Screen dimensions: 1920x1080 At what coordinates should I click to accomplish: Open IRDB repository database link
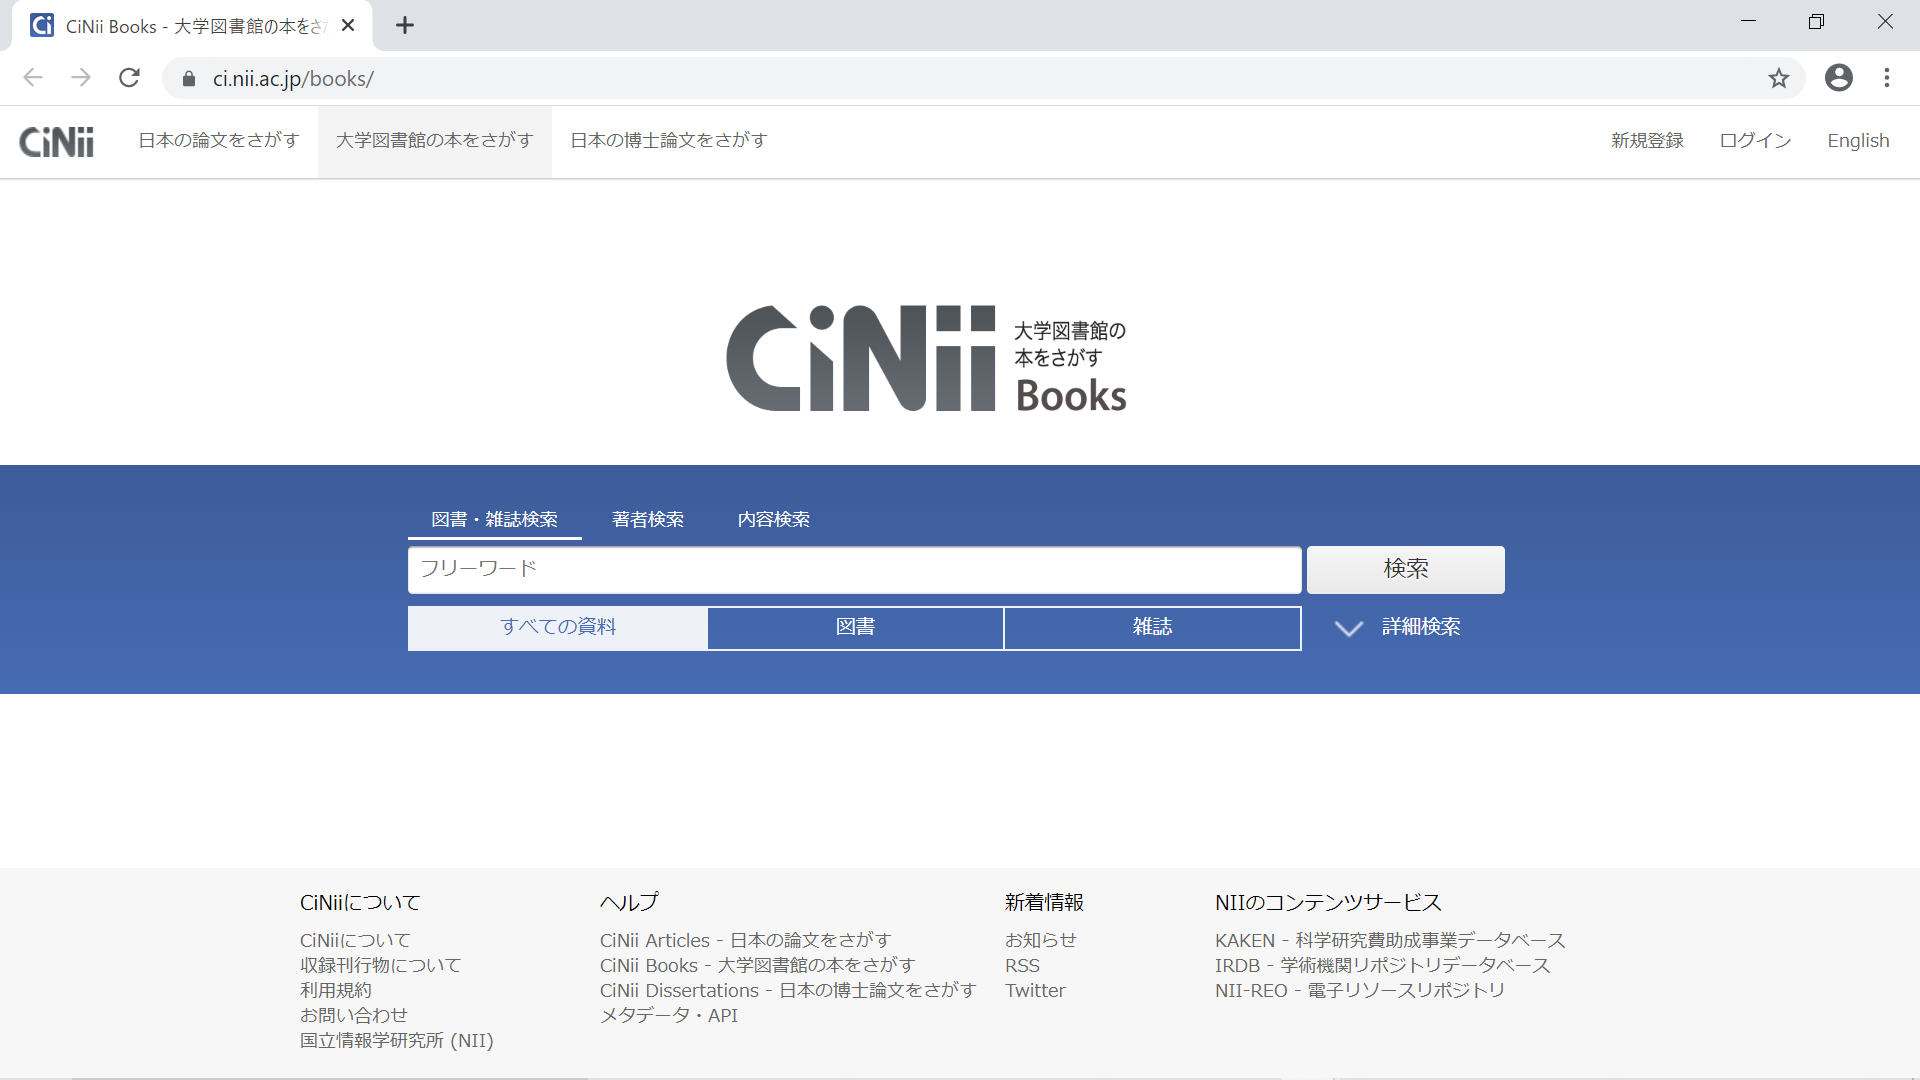point(1382,965)
